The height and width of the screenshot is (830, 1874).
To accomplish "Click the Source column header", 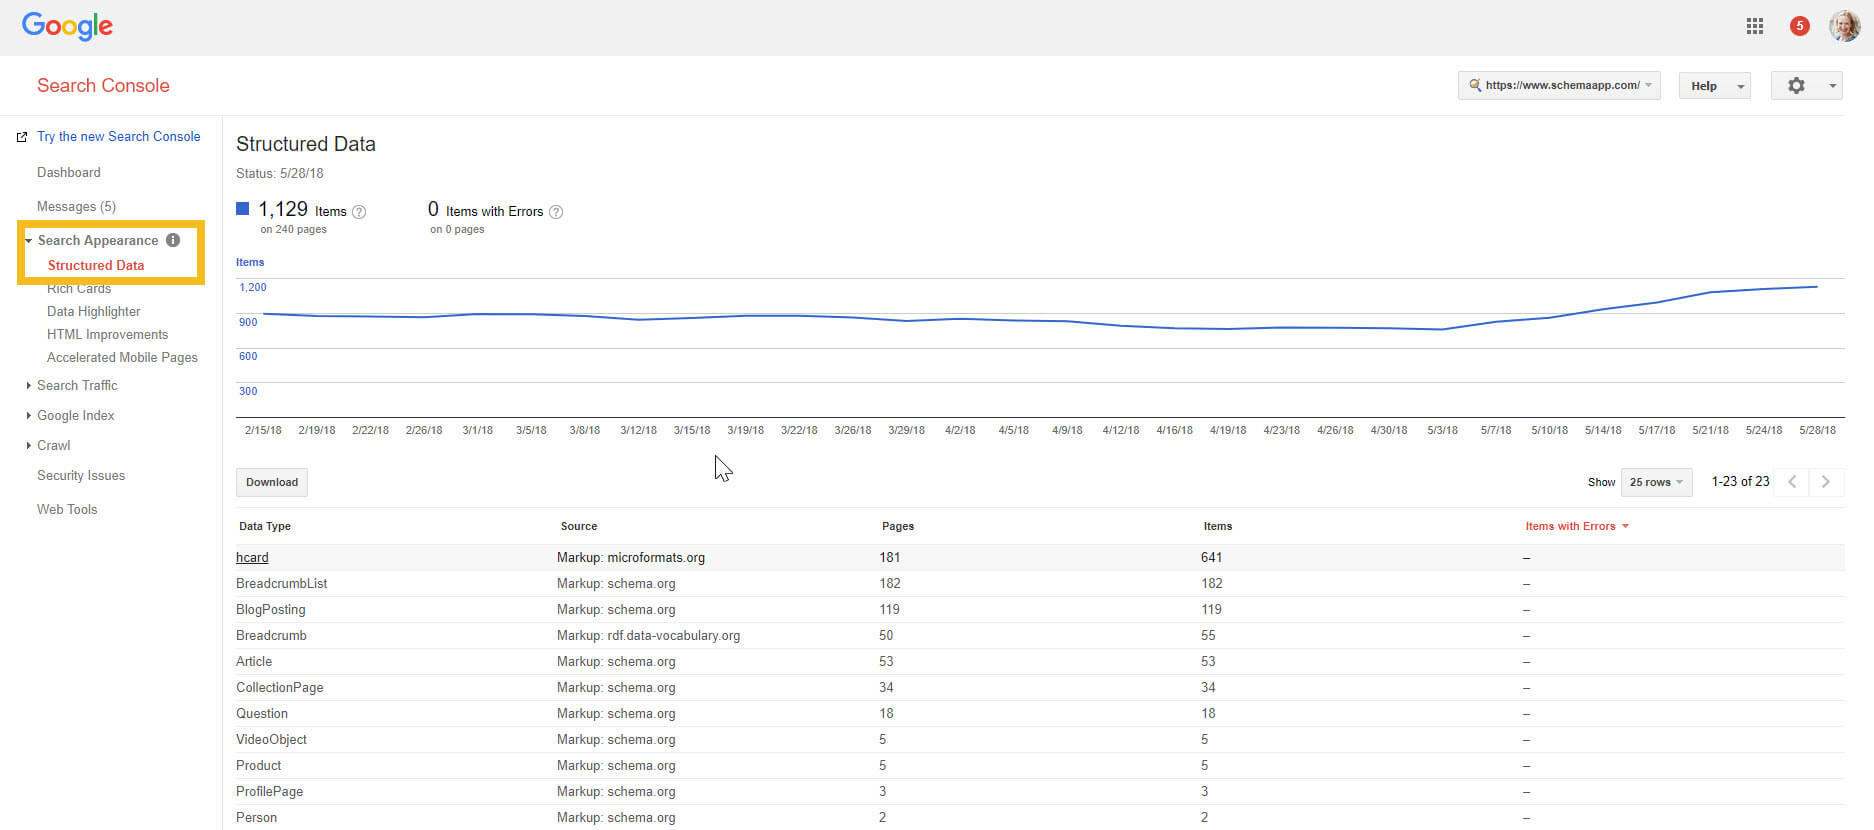I will 579,526.
